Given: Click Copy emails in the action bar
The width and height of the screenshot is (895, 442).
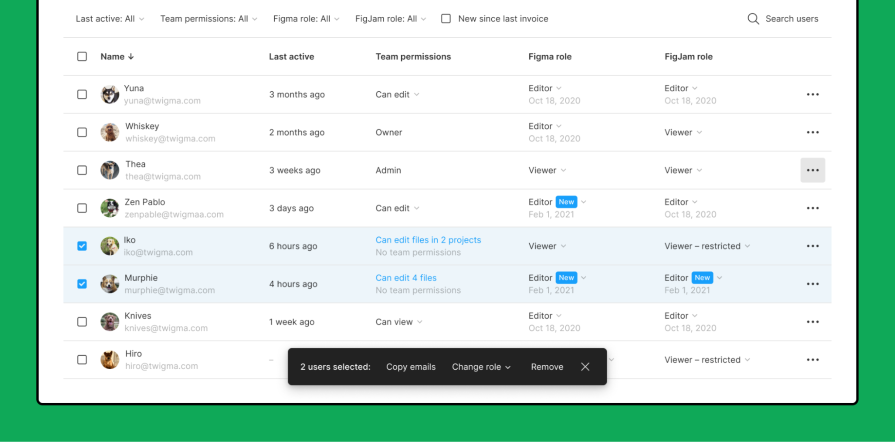Looking at the screenshot, I should click(x=411, y=367).
